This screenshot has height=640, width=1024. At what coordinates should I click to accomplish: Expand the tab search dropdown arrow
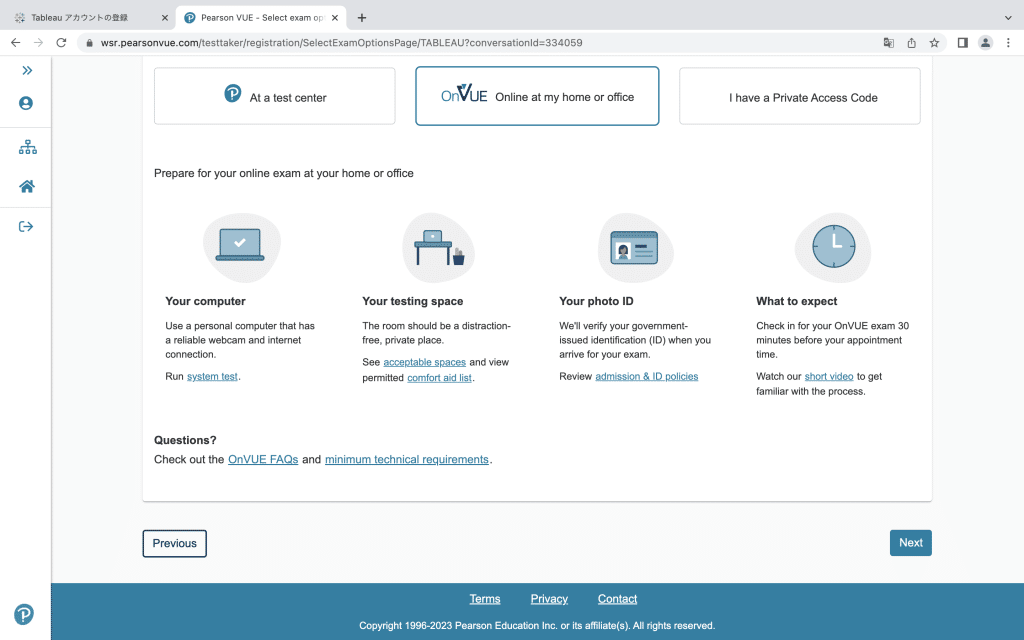tap(1008, 18)
